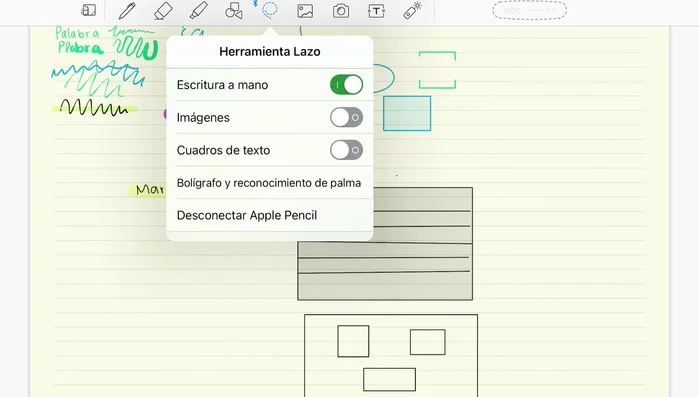Select the Eraser tool
699x397 pixels.
pos(163,11)
